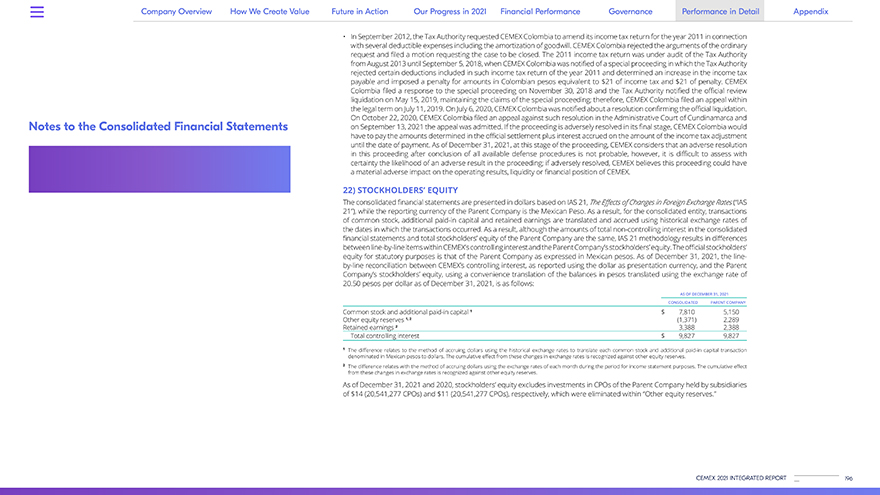Click the purple gradient box under the heading
This screenshot has height=495, width=880.
point(159,169)
